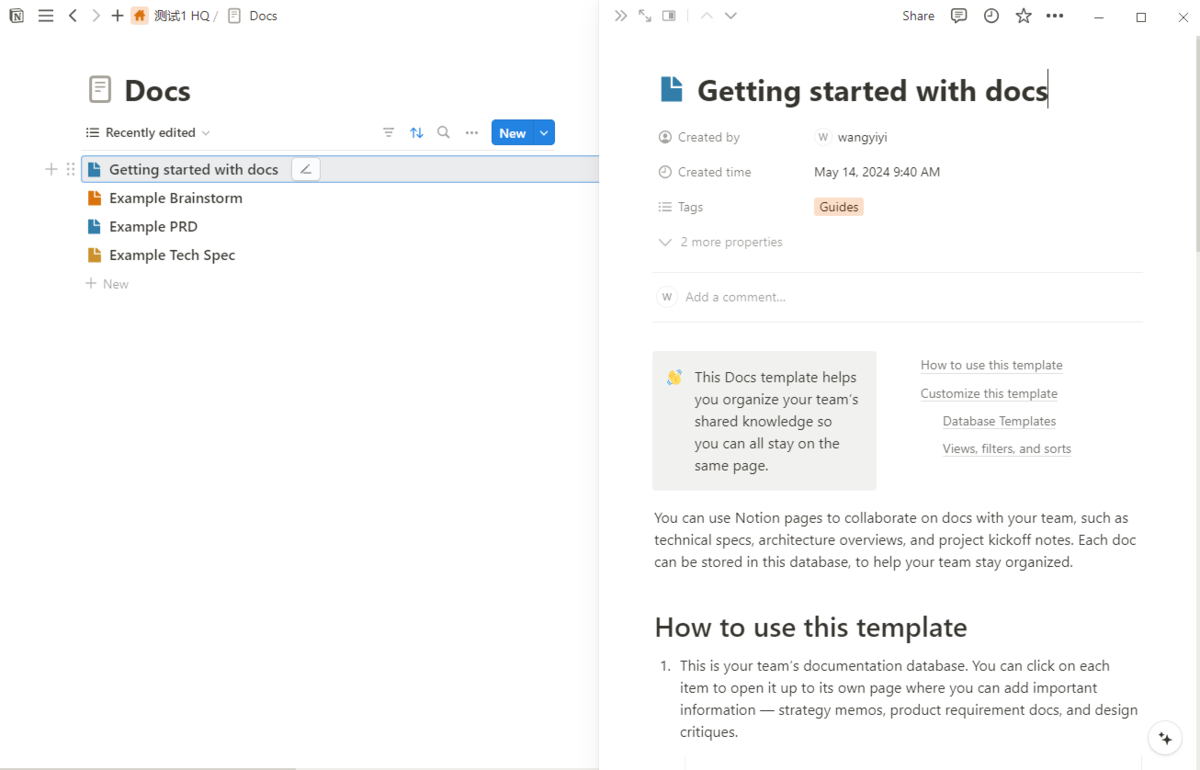Toggle the peek mode layout icon
Screen dimensions: 1200x770
pos(669,16)
